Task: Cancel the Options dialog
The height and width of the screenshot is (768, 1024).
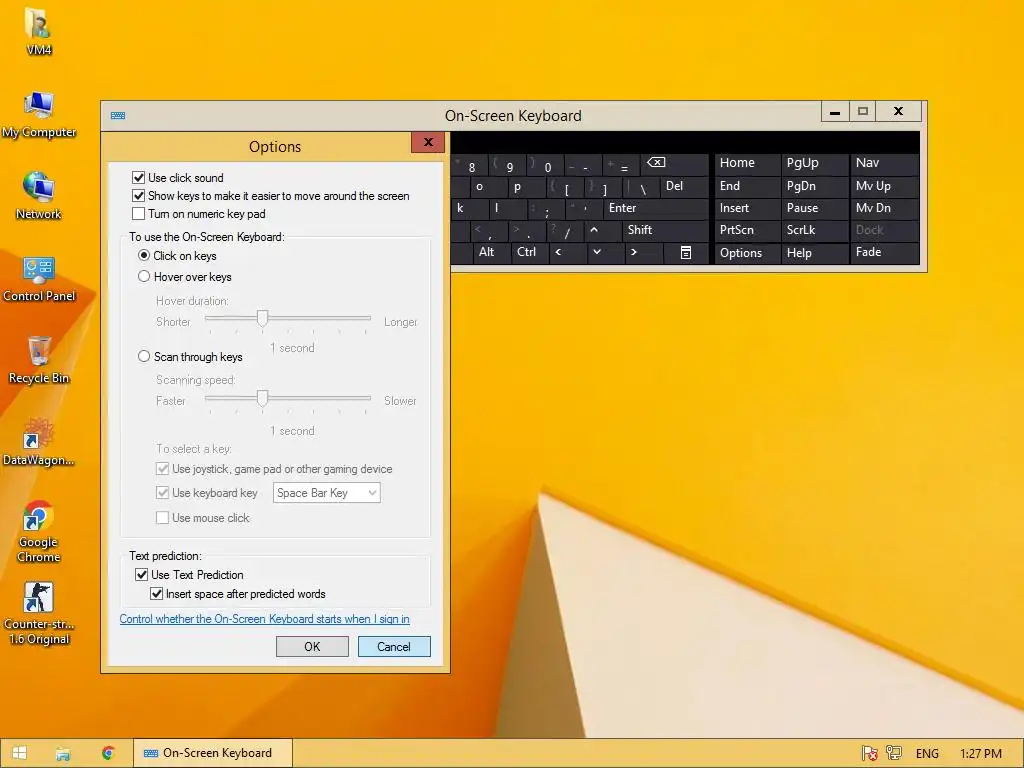Action: tap(394, 647)
